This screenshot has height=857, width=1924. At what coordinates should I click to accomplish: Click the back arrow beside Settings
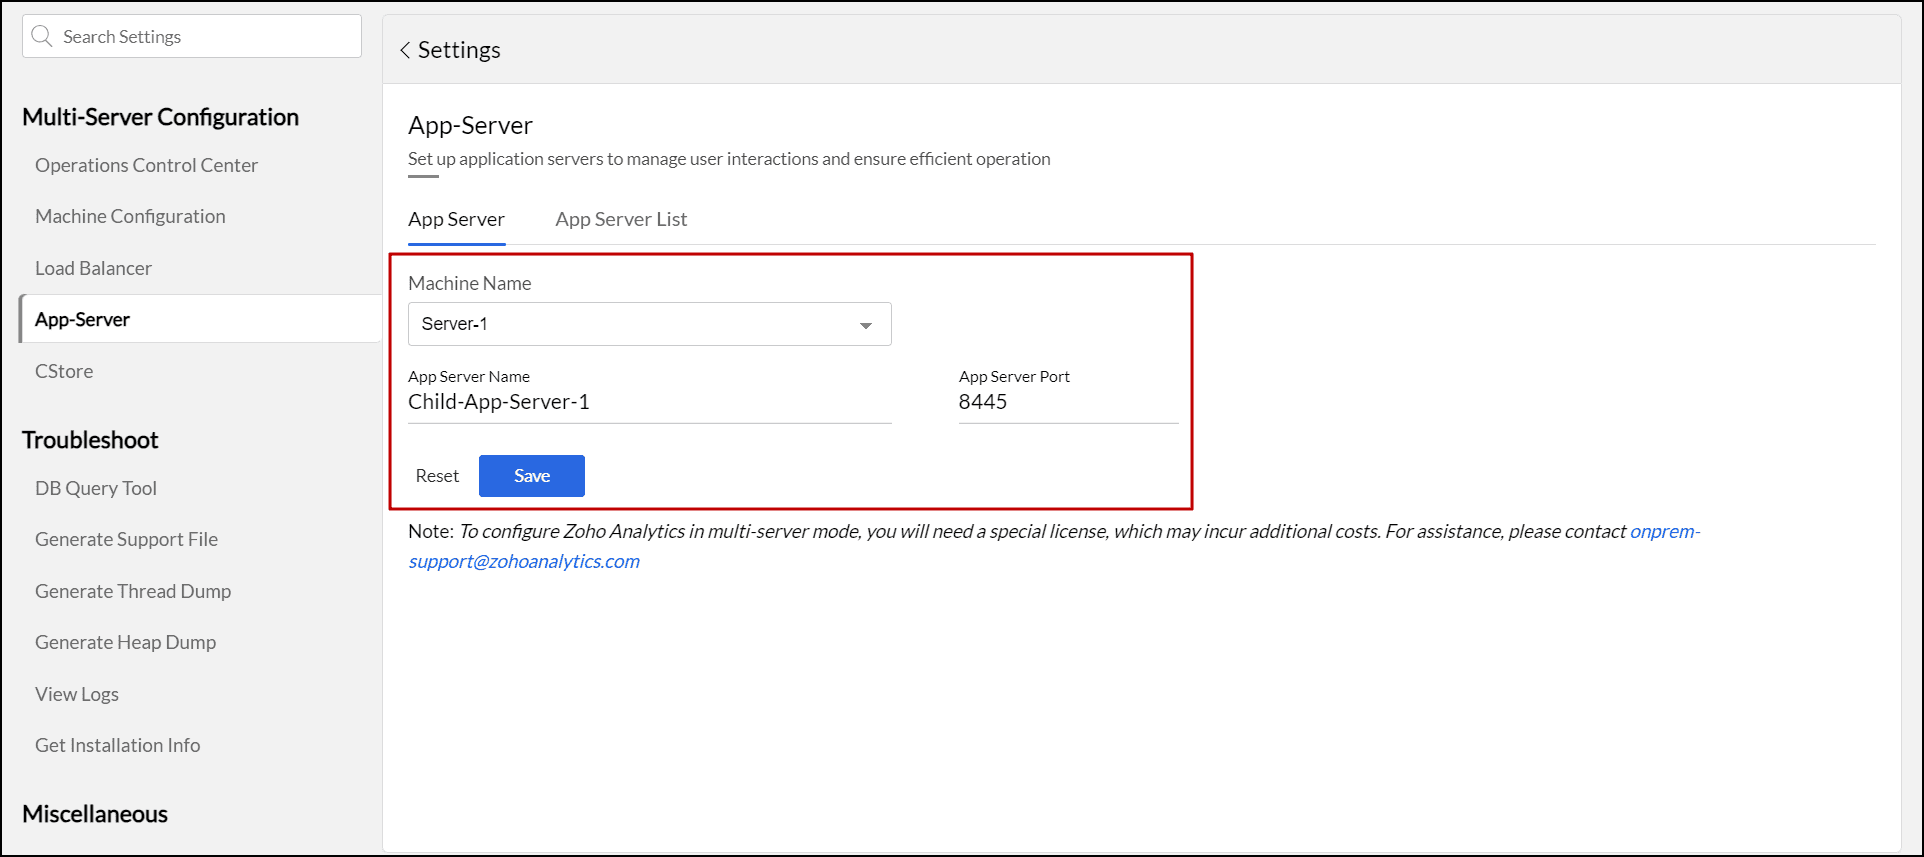[405, 50]
